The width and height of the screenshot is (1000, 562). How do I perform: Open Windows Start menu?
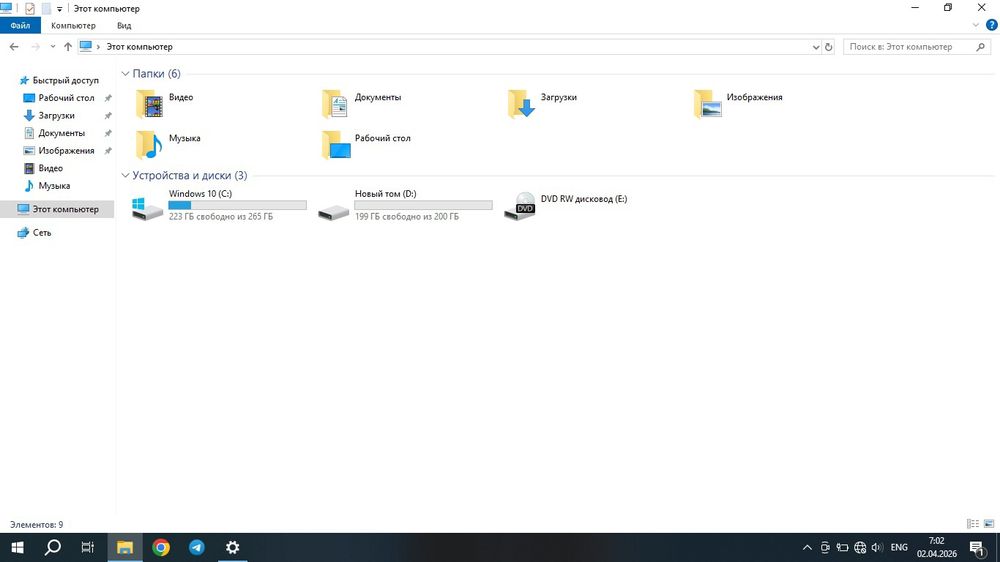17,547
